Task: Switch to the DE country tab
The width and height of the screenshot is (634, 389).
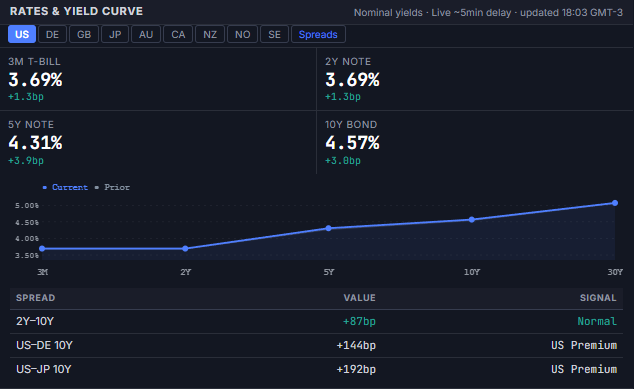Action: coord(52,34)
